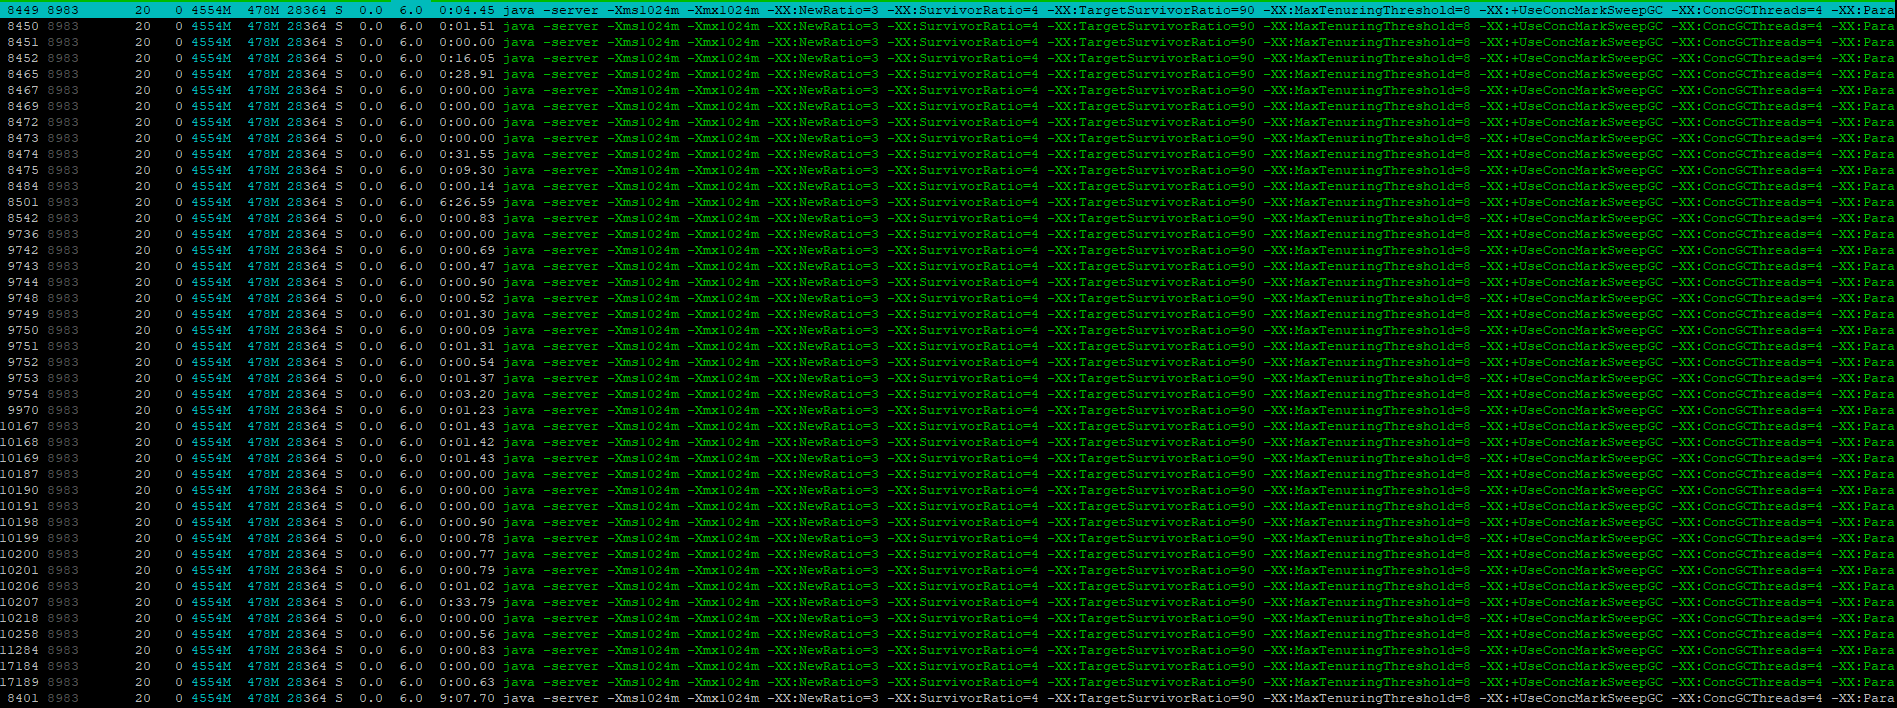Click the process row with PID 8474
Image resolution: width=1897 pixels, height=708 pixels.
point(948,154)
